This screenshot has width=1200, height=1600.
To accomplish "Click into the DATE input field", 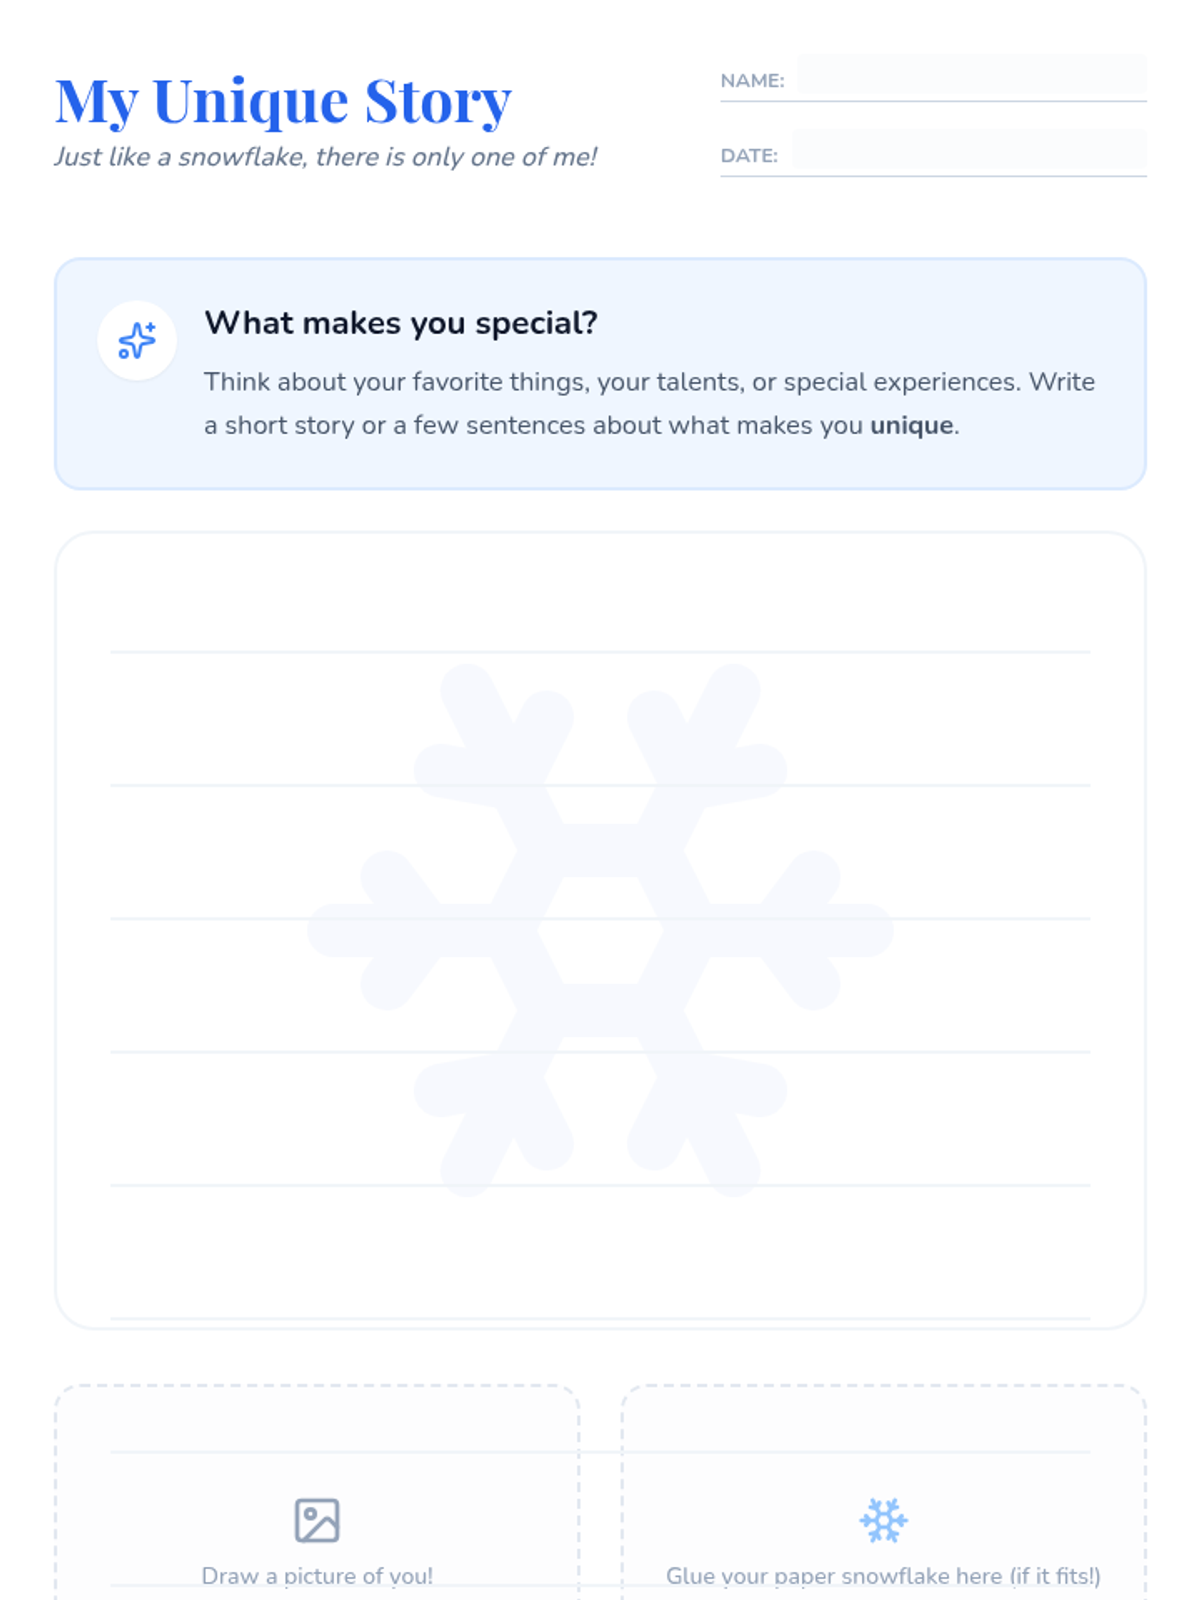I will [x=969, y=152].
